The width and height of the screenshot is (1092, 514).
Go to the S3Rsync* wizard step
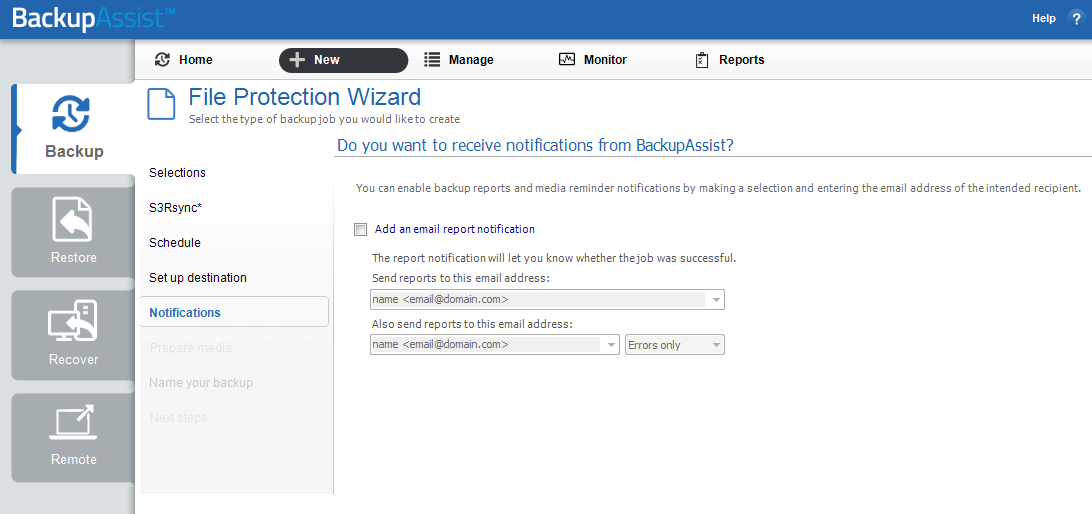pos(176,208)
